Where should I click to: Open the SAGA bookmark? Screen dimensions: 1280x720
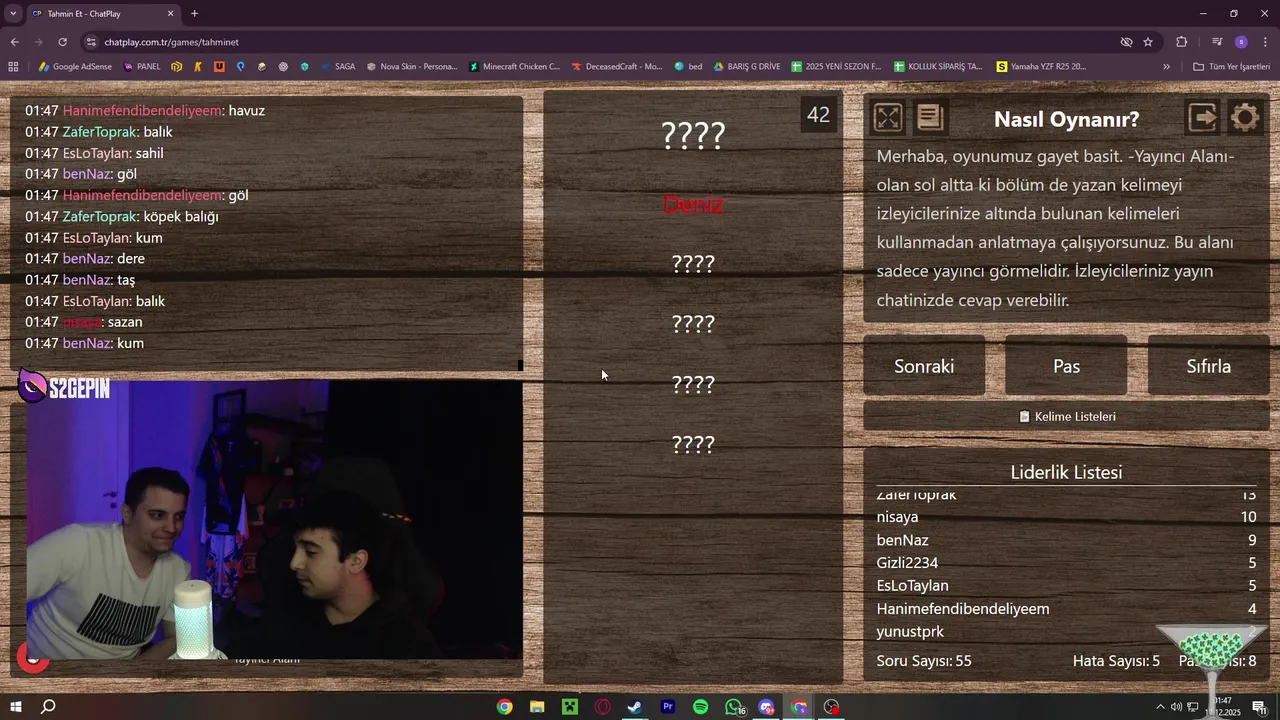[338, 66]
